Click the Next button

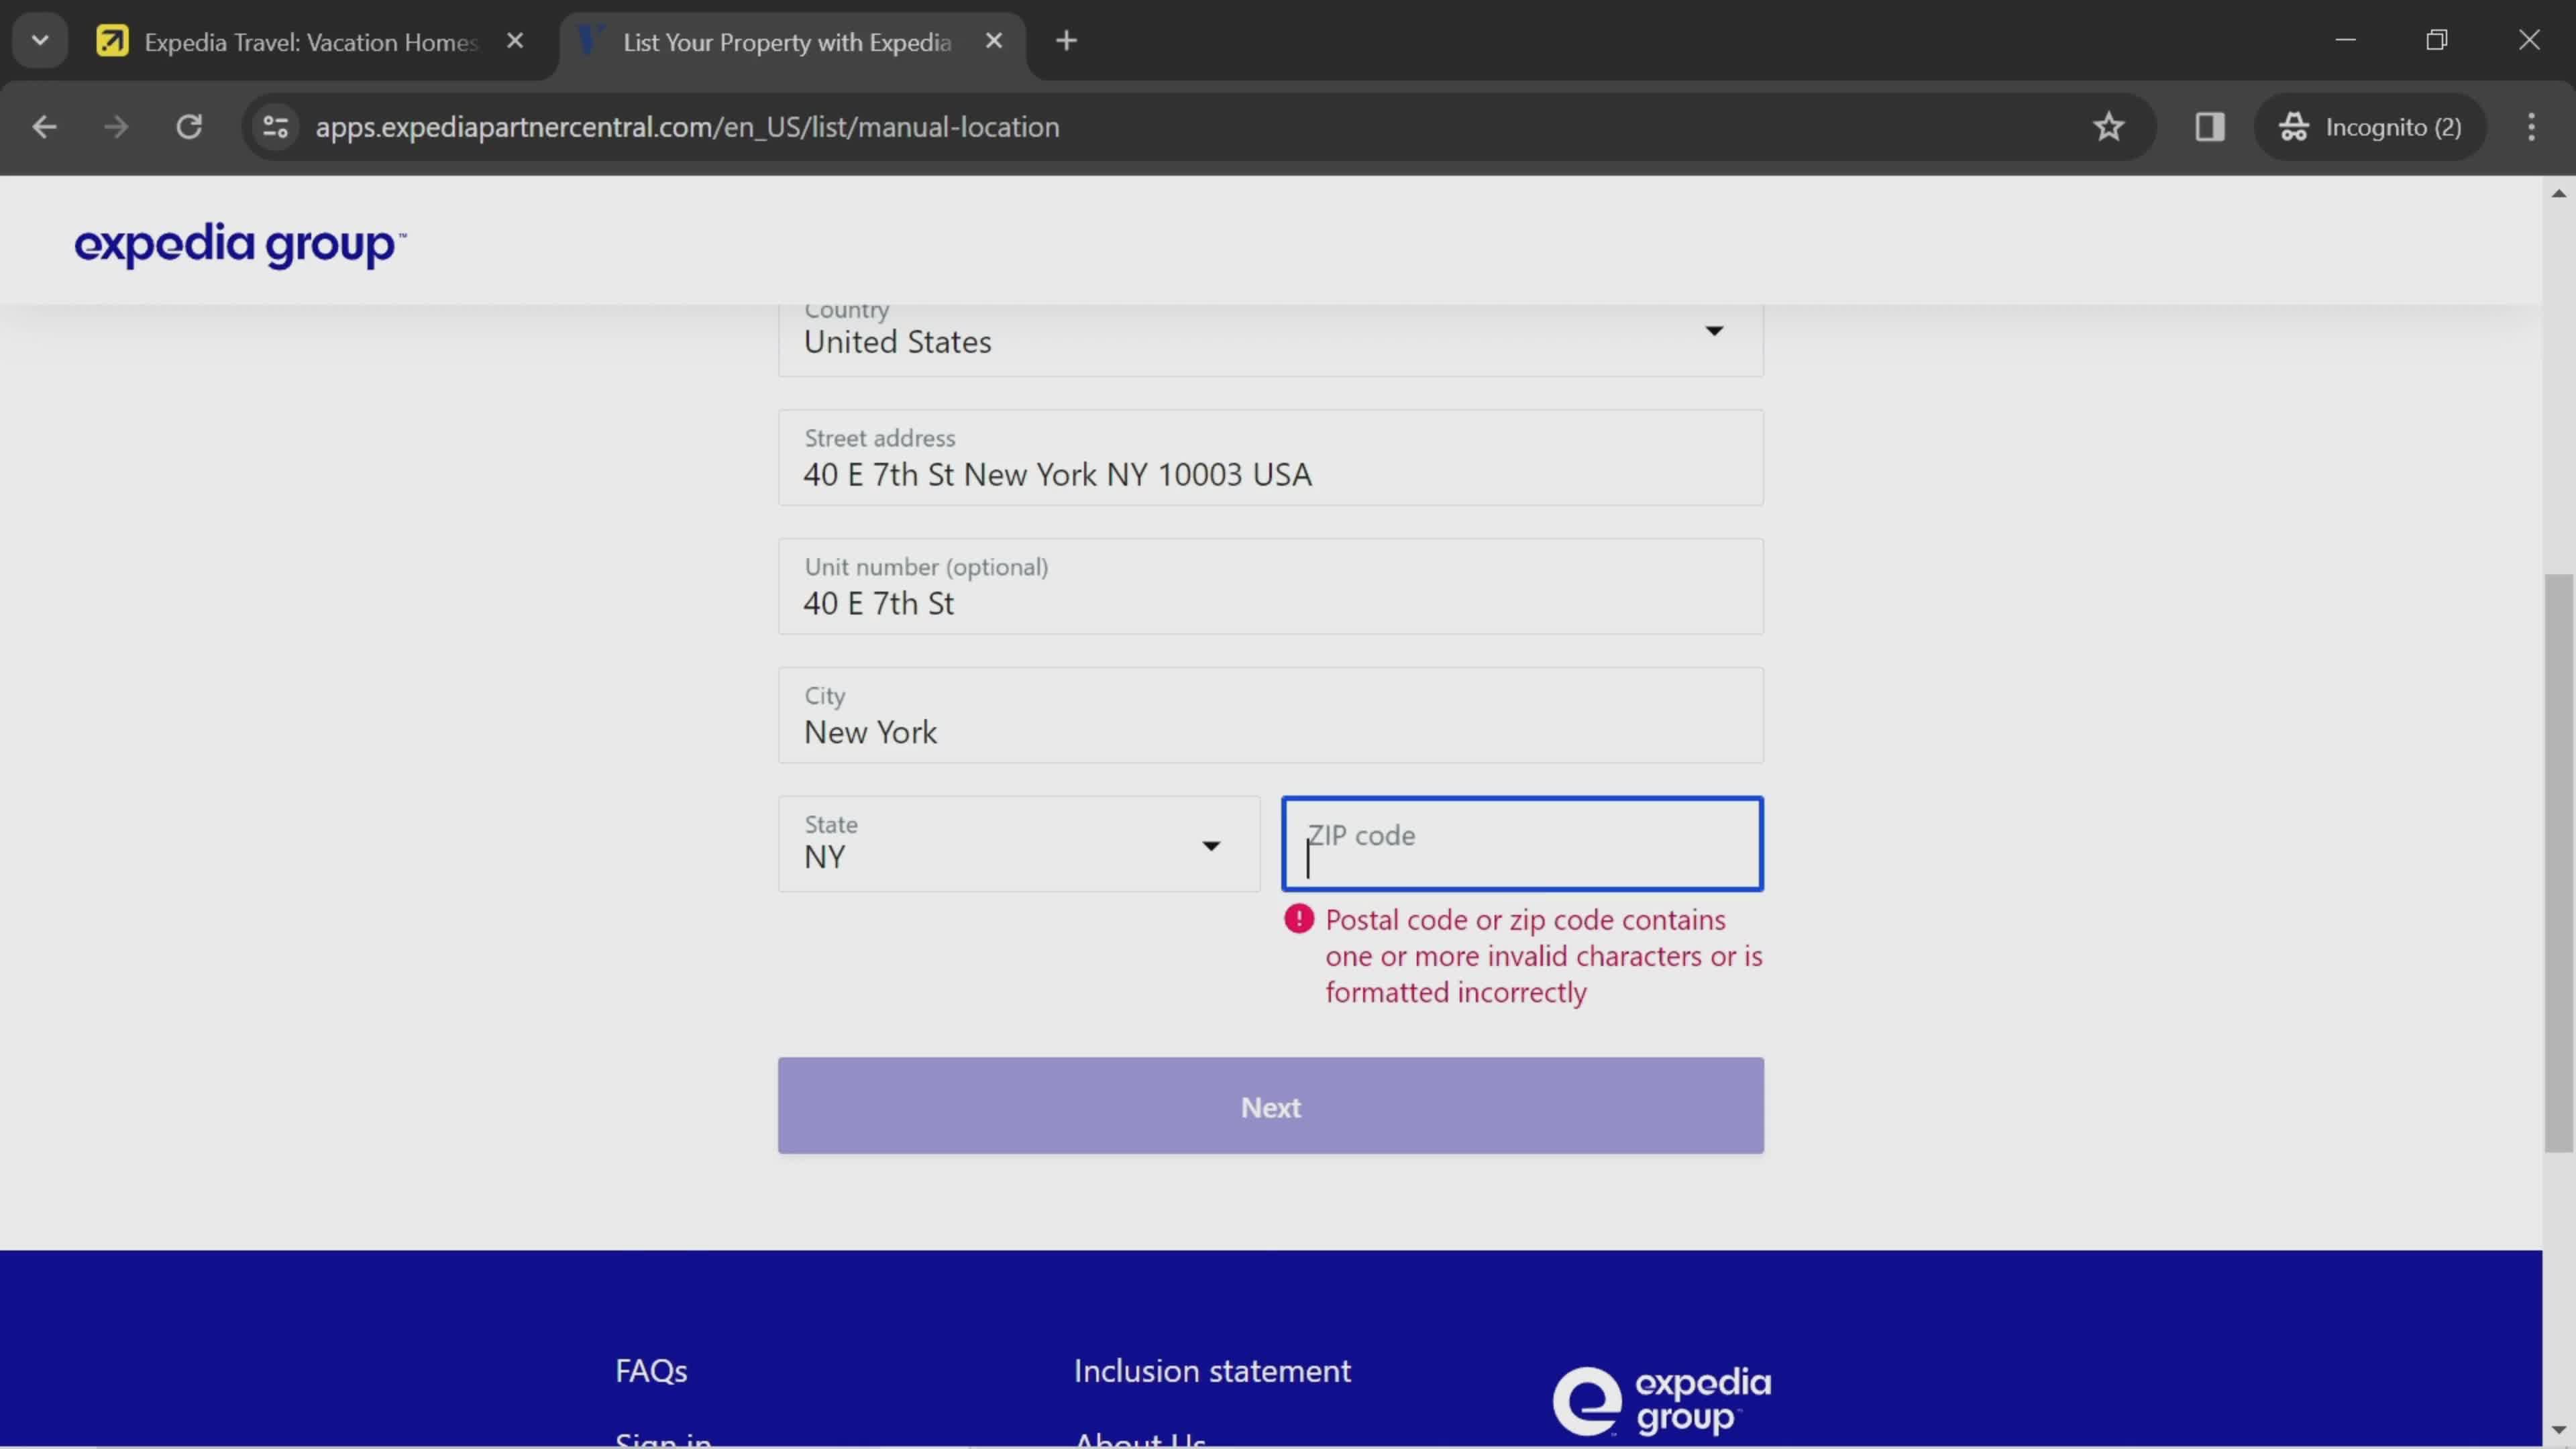coord(1270,1106)
